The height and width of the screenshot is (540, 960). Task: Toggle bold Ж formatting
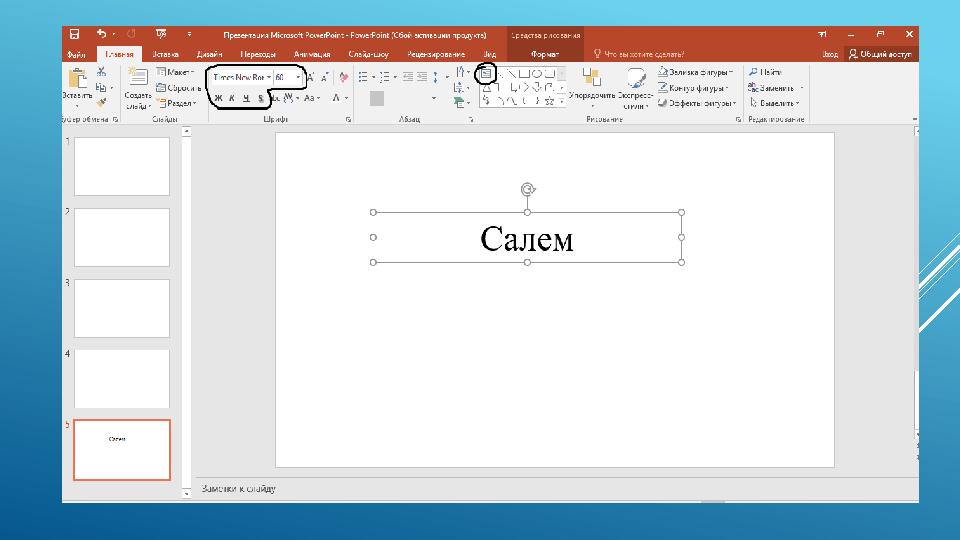pyautogui.click(x=218, y=98)
